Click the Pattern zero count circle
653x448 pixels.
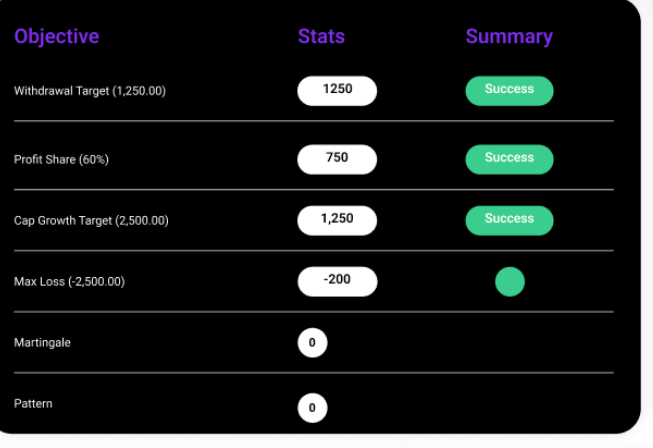[312, 408]
